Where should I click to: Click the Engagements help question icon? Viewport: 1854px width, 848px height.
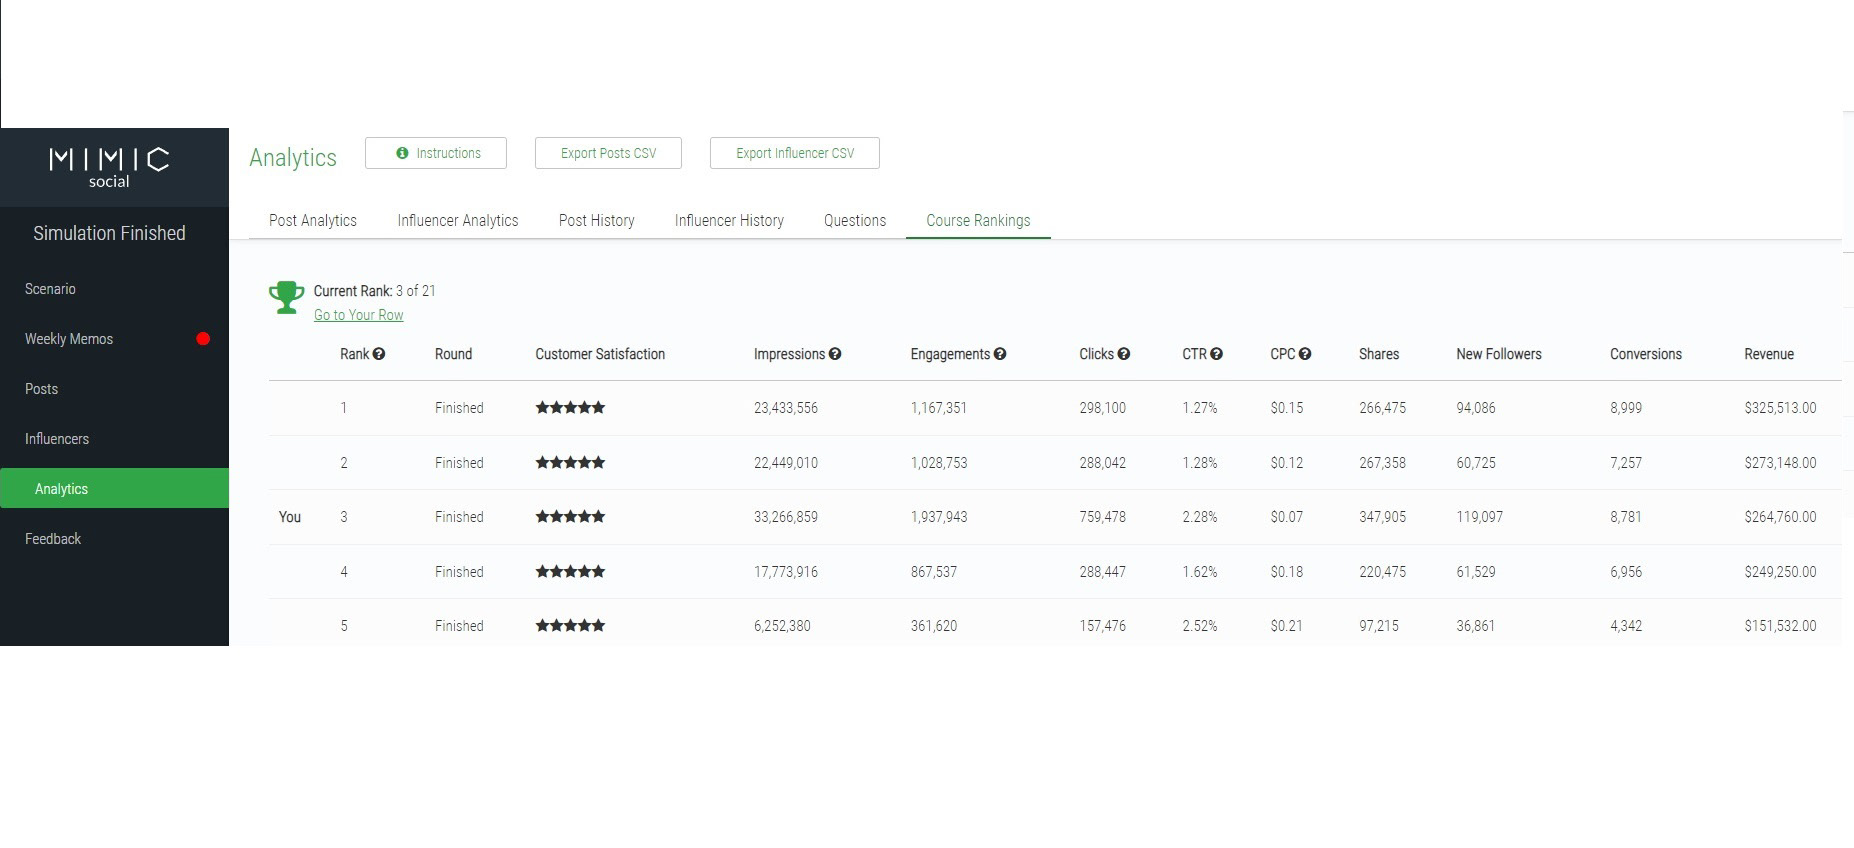[1000, 354]
